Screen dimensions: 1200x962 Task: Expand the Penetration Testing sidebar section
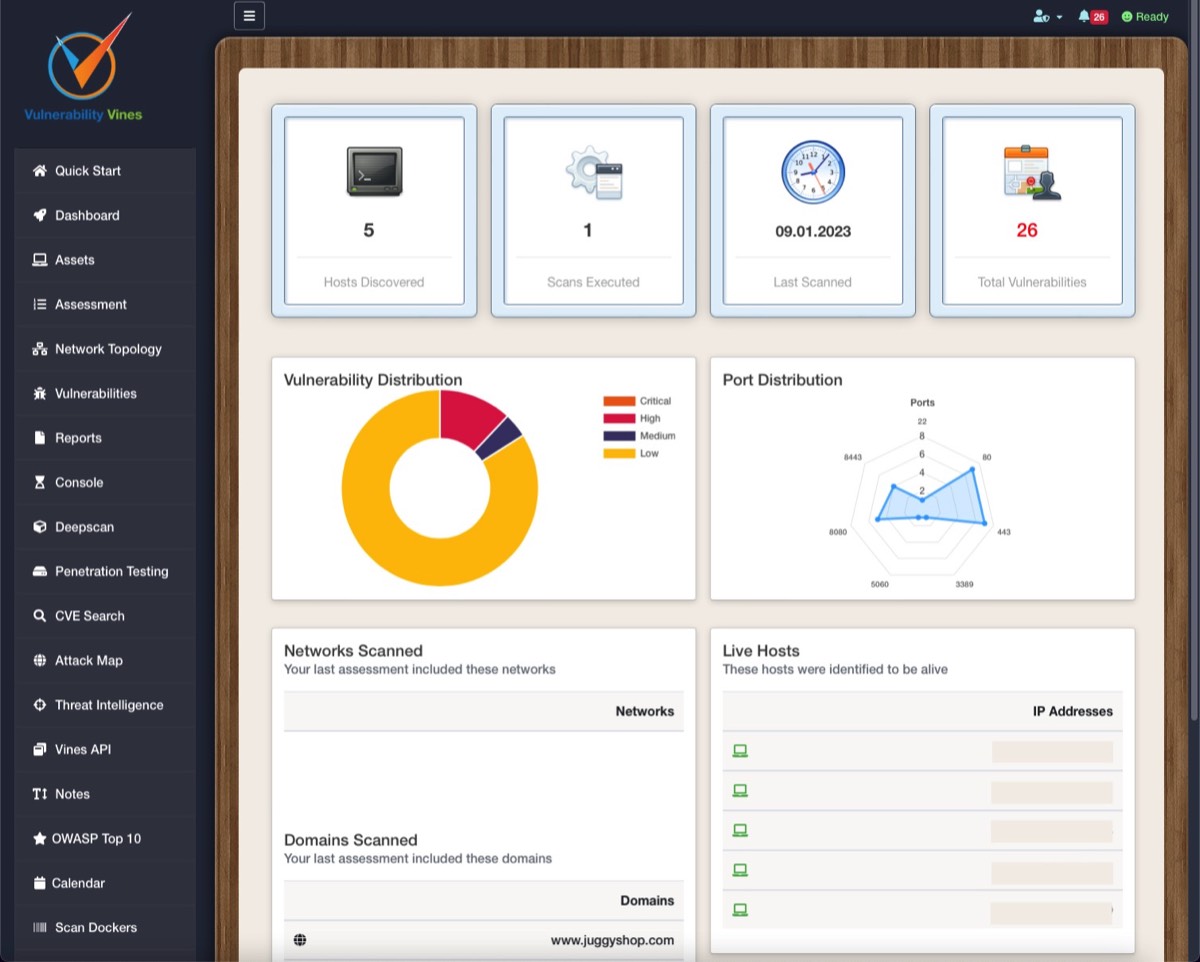coord(111,571)
